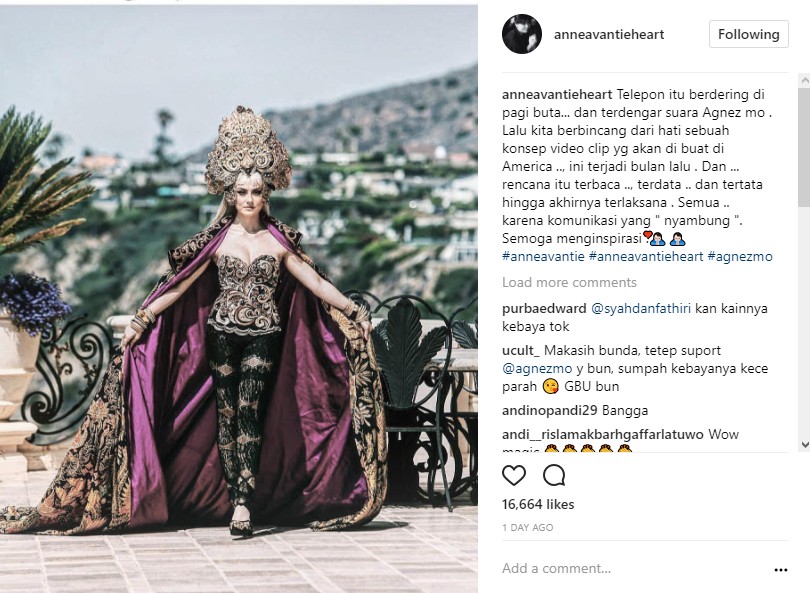The height and width of the screenshot is (593, 810).
Task: Open the #anneavantieheart hashtag link
Action: click(646, 257)
